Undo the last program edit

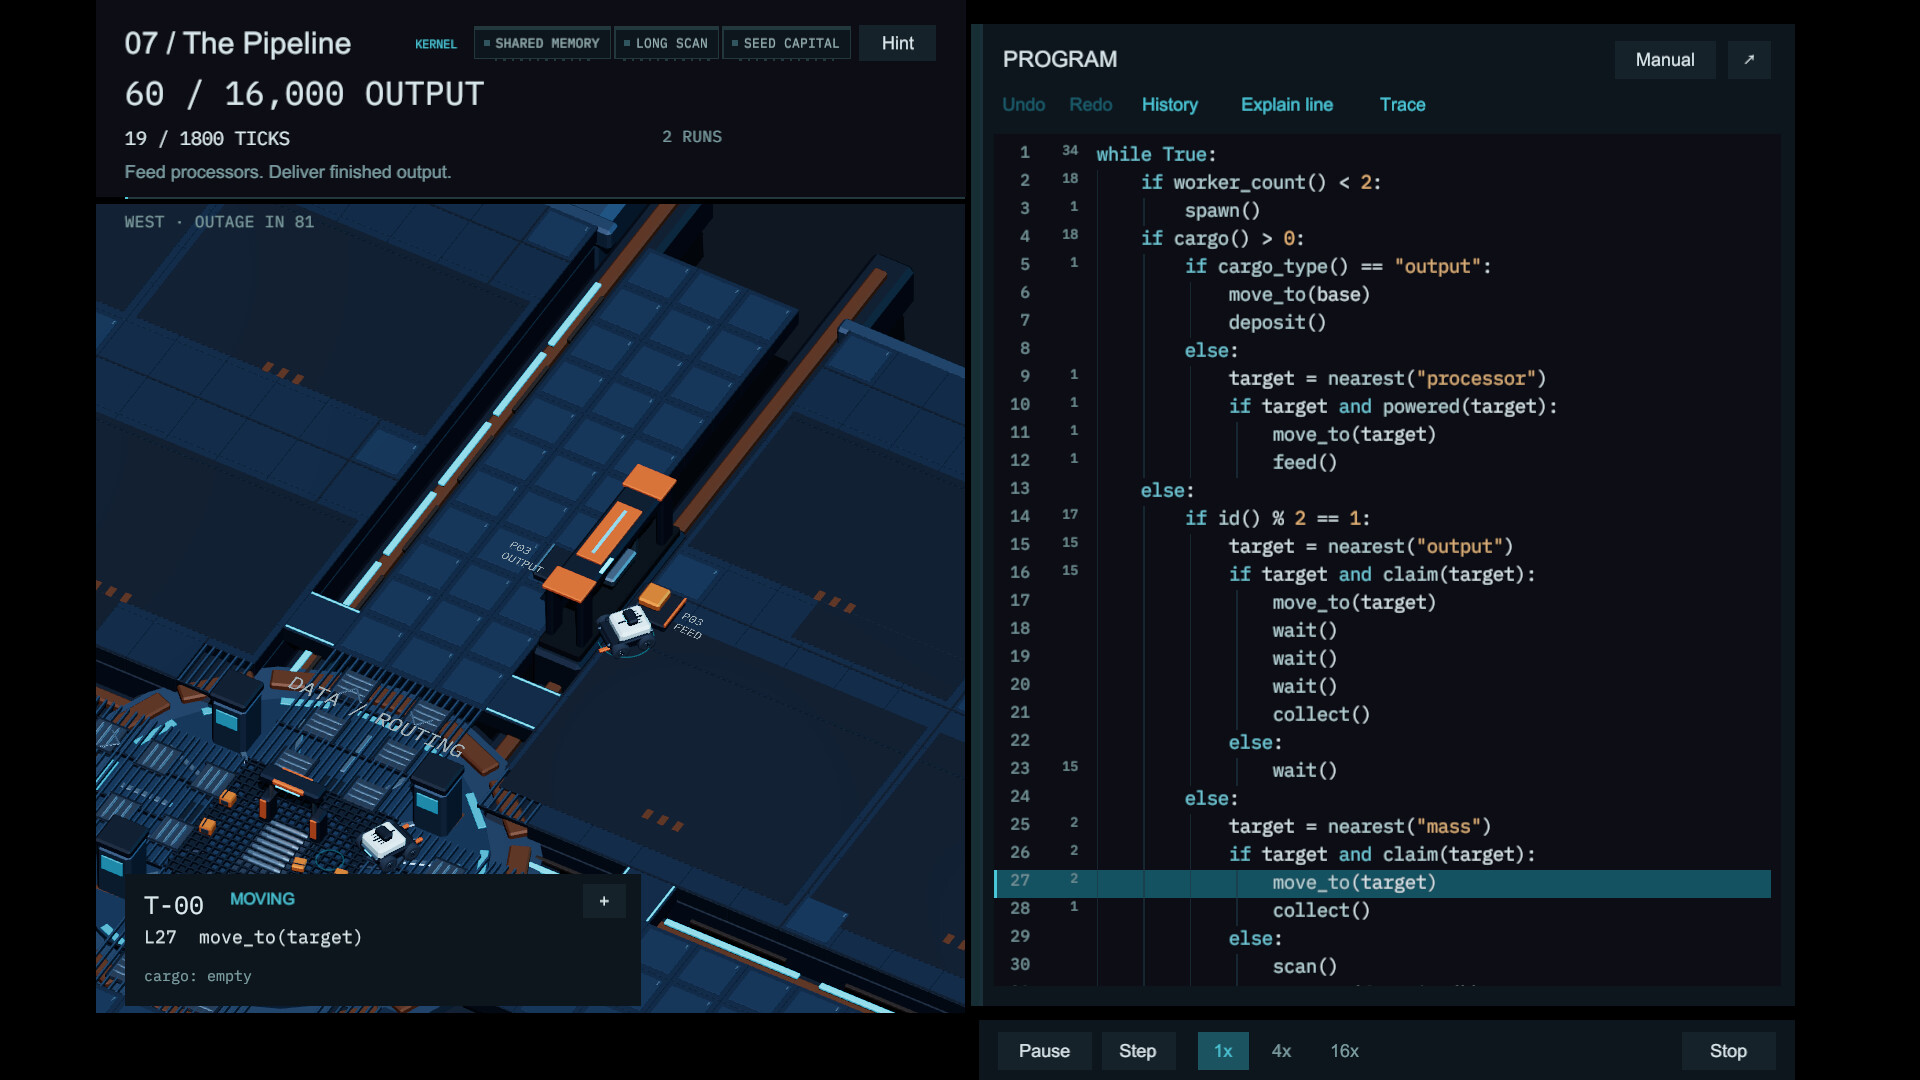click(x=1023, y=105)
